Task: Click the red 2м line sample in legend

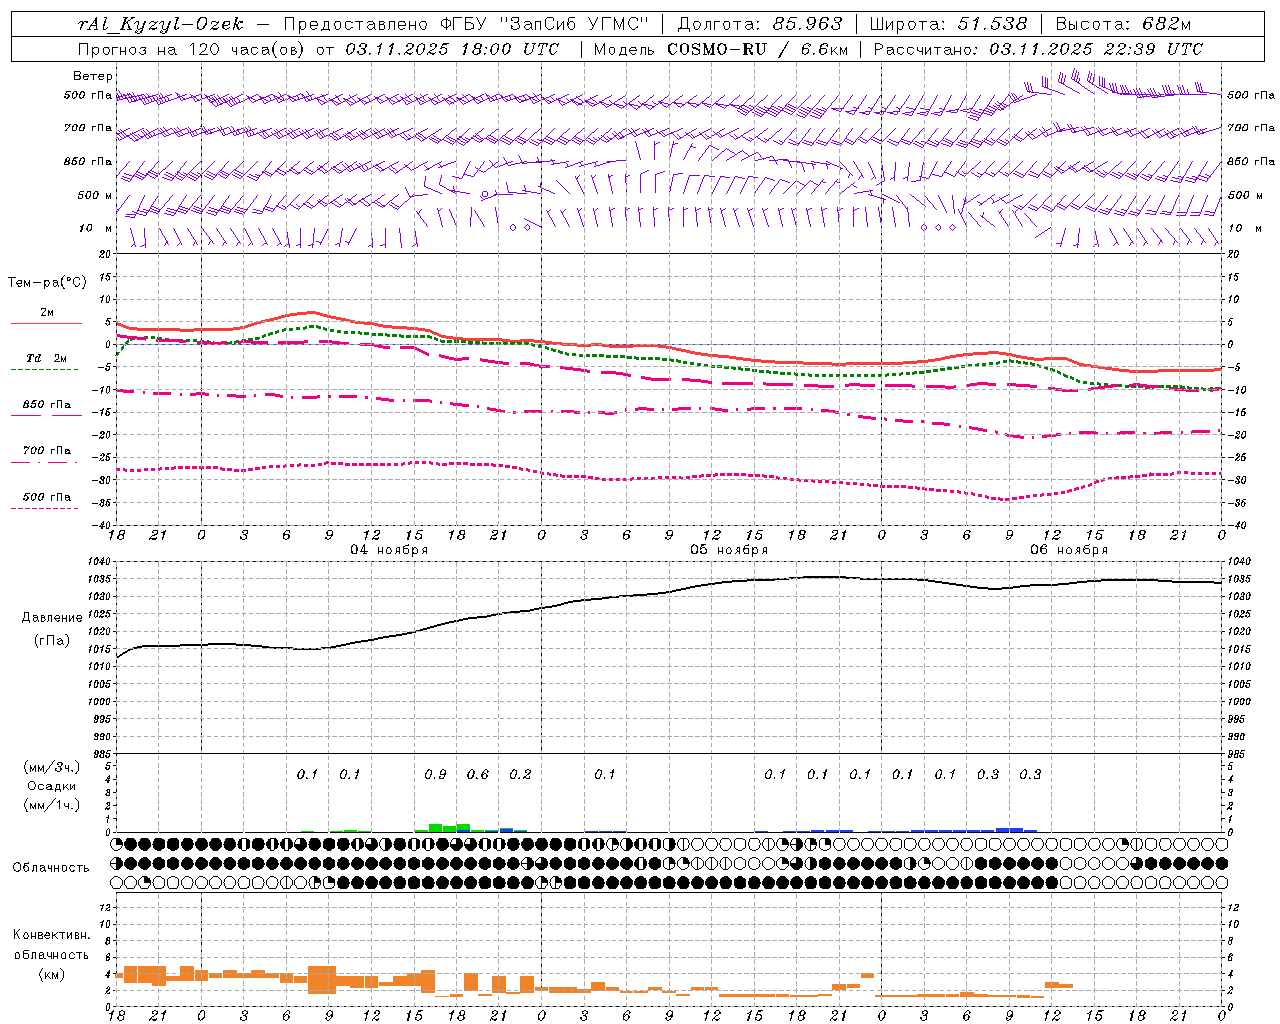Action: [x=46, y=324]
